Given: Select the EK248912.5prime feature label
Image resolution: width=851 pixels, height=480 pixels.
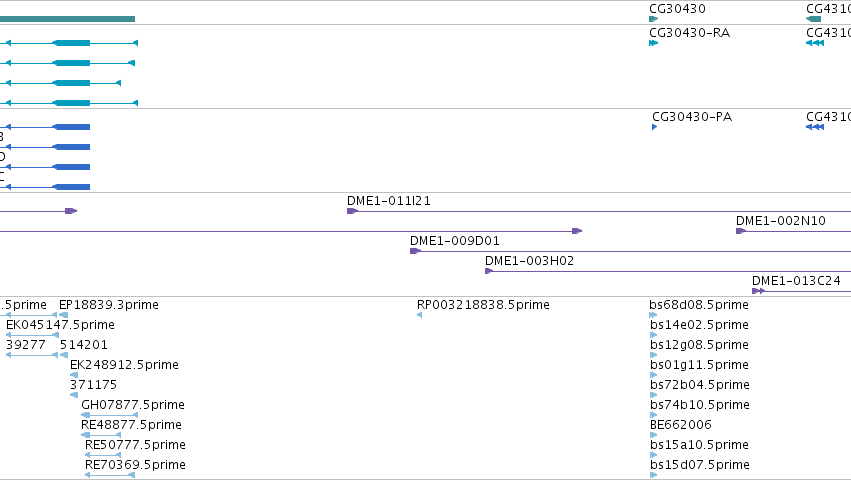Looking at the screenshot, I should tap(124, 364).
